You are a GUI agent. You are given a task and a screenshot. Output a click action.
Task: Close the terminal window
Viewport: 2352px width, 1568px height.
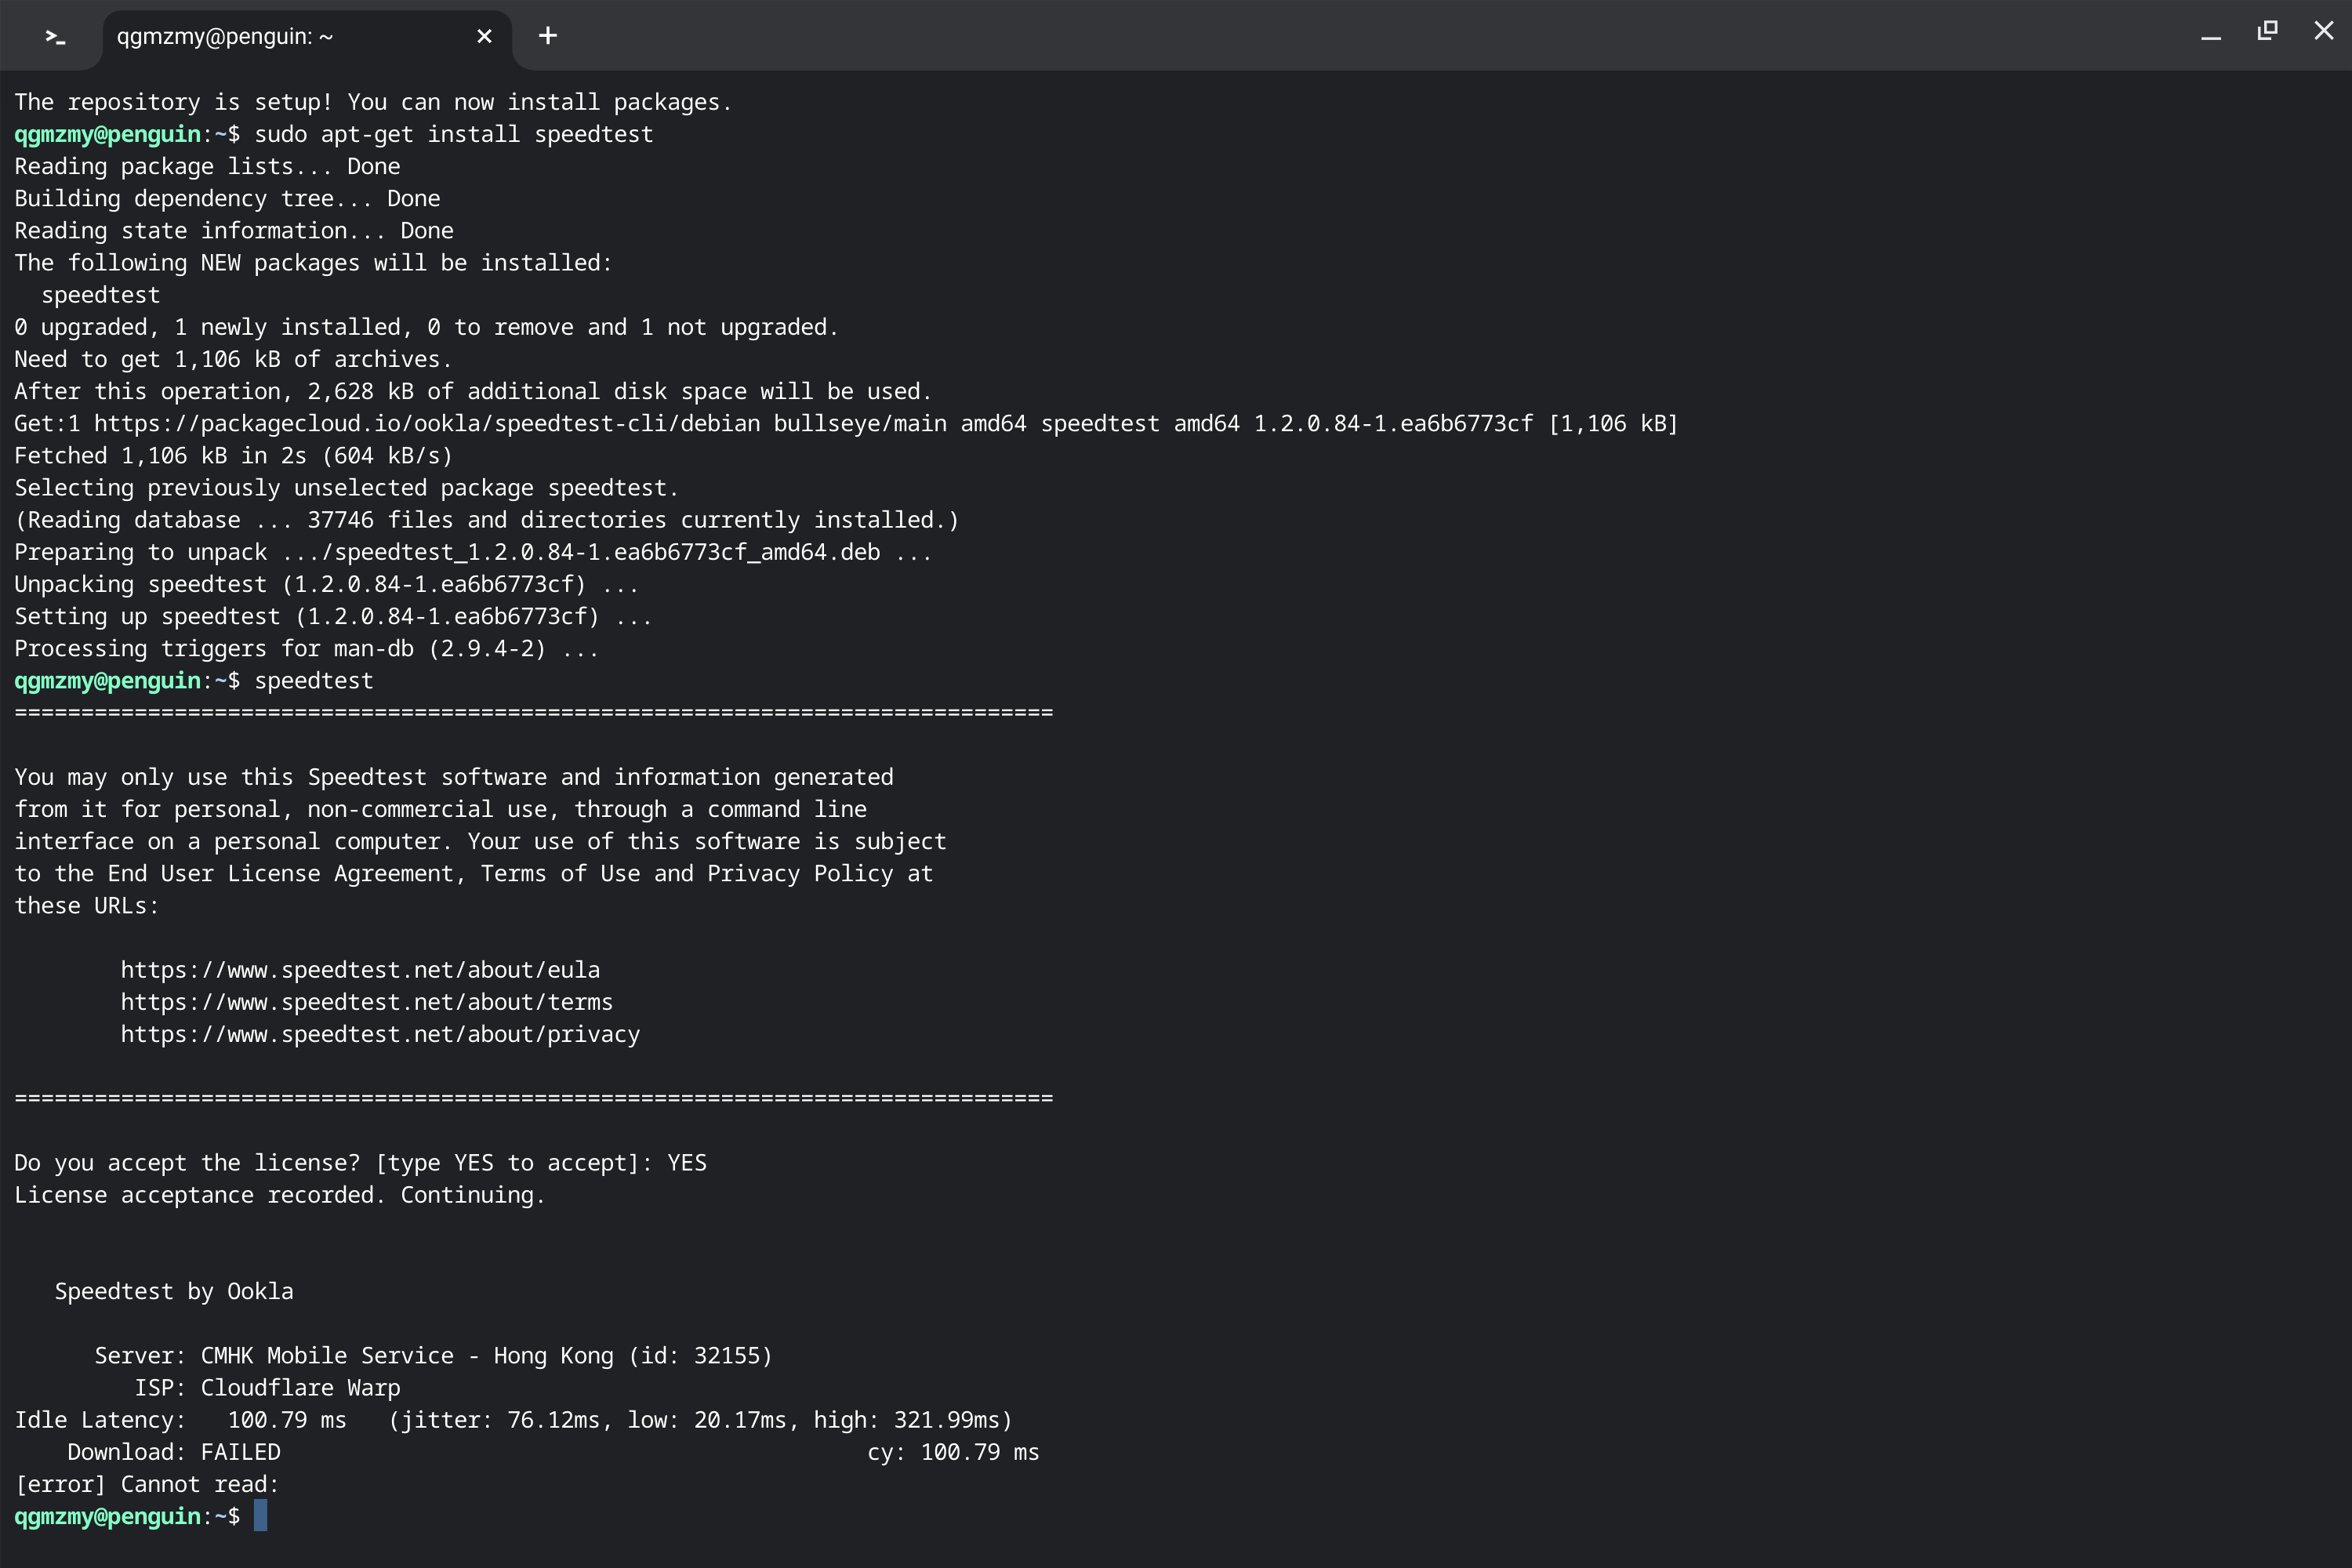tap(2324, 31)
